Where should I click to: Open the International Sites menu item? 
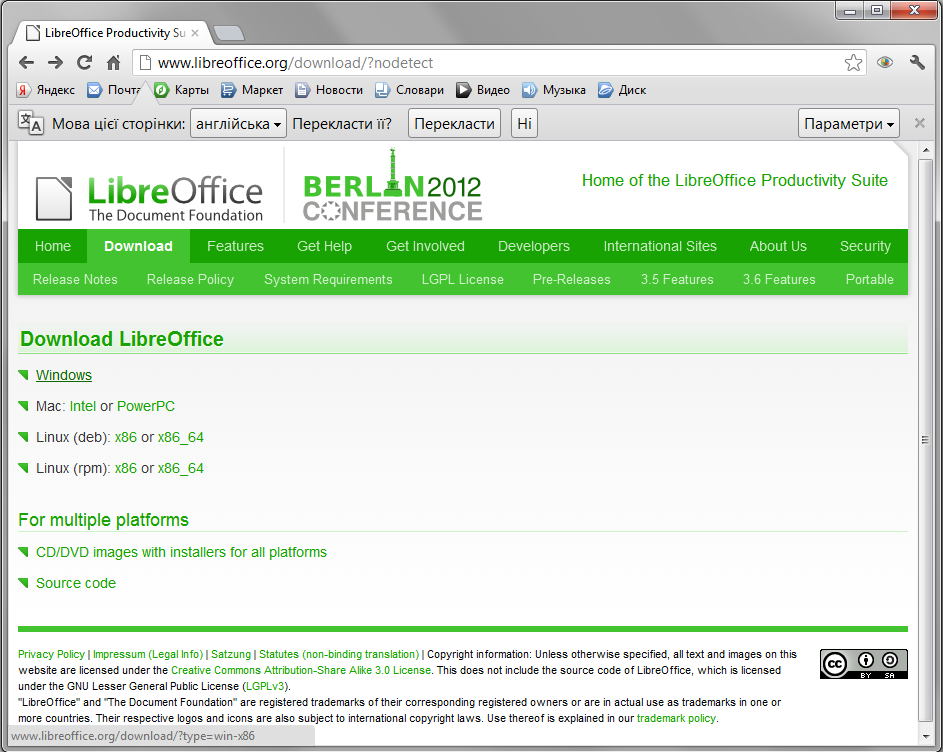(x=660, y=246)
